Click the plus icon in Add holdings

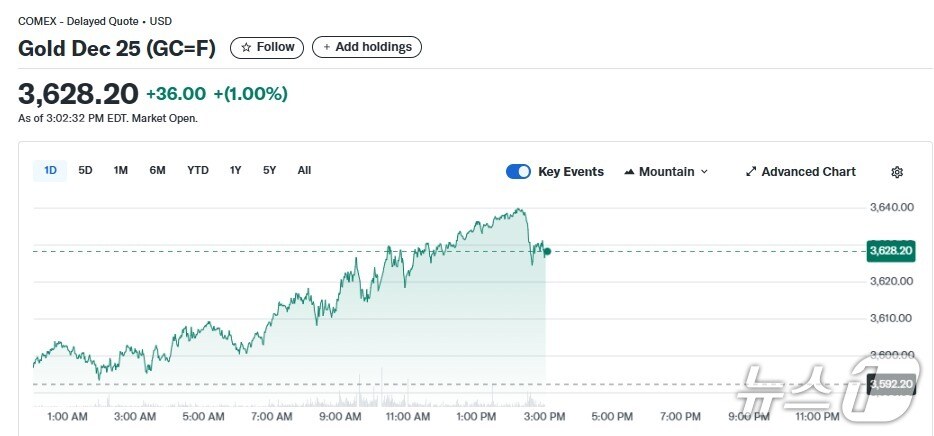pyautogui.click(x=327, y=47)
